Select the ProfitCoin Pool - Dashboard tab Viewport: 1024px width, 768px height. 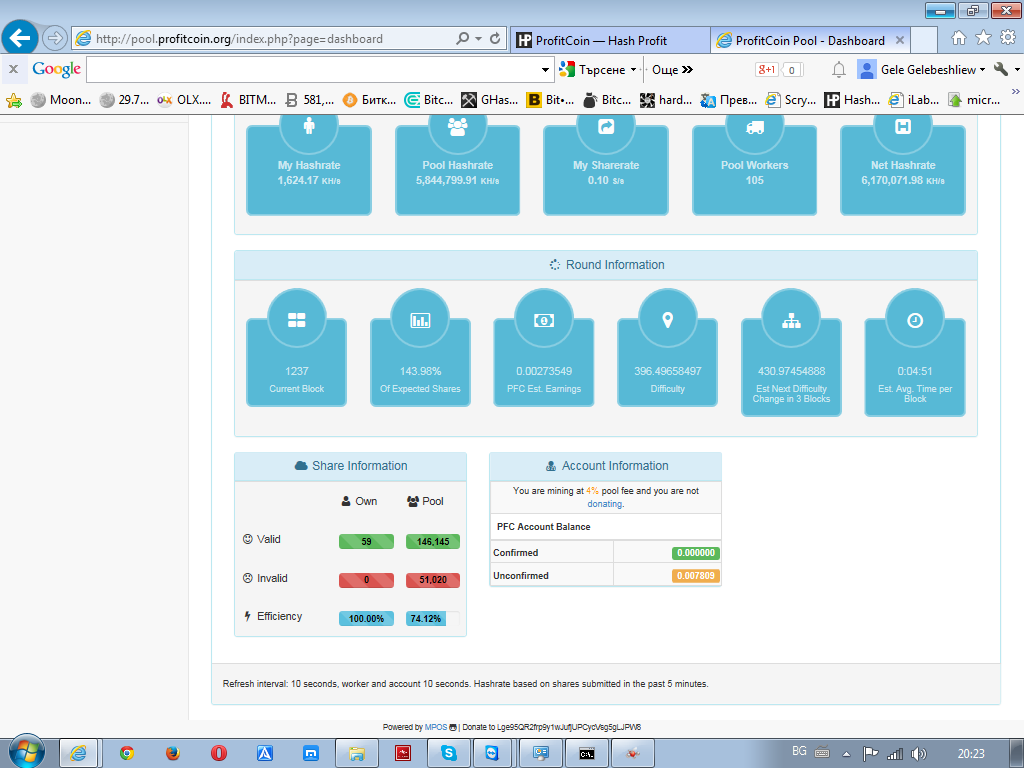click(x=809, y=40)
